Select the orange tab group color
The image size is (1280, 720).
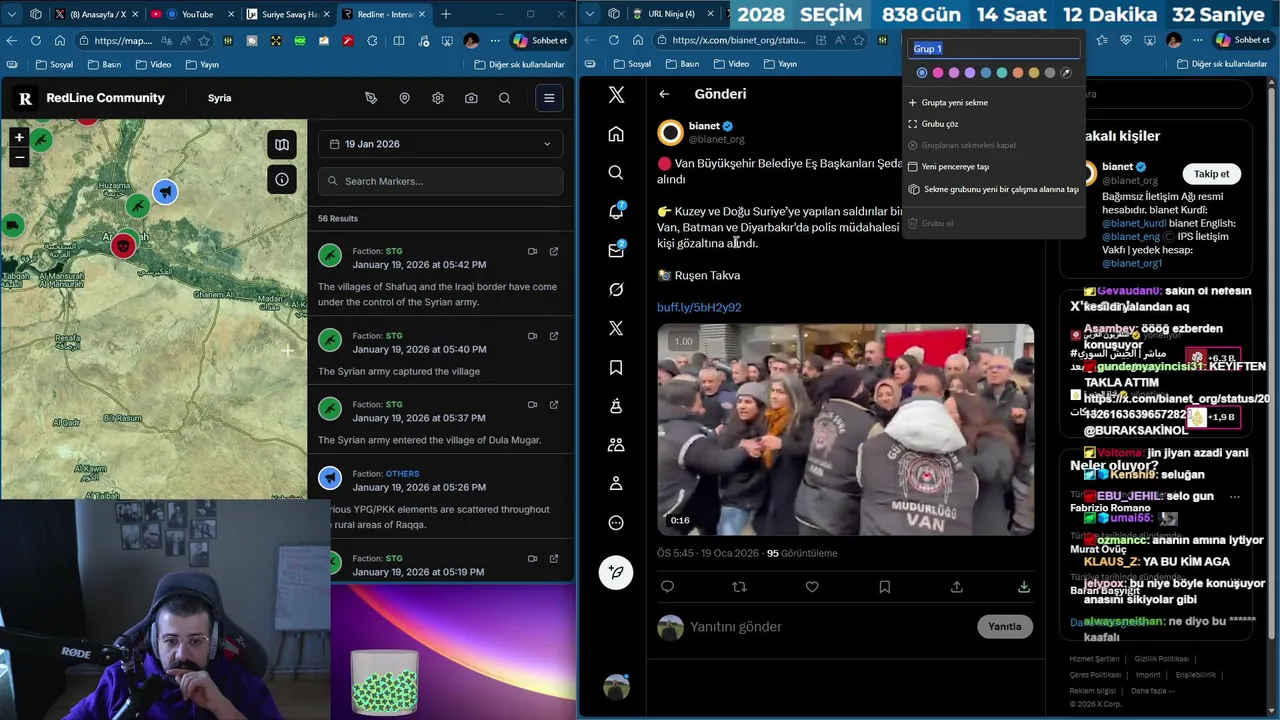(x=1018, y=73)
